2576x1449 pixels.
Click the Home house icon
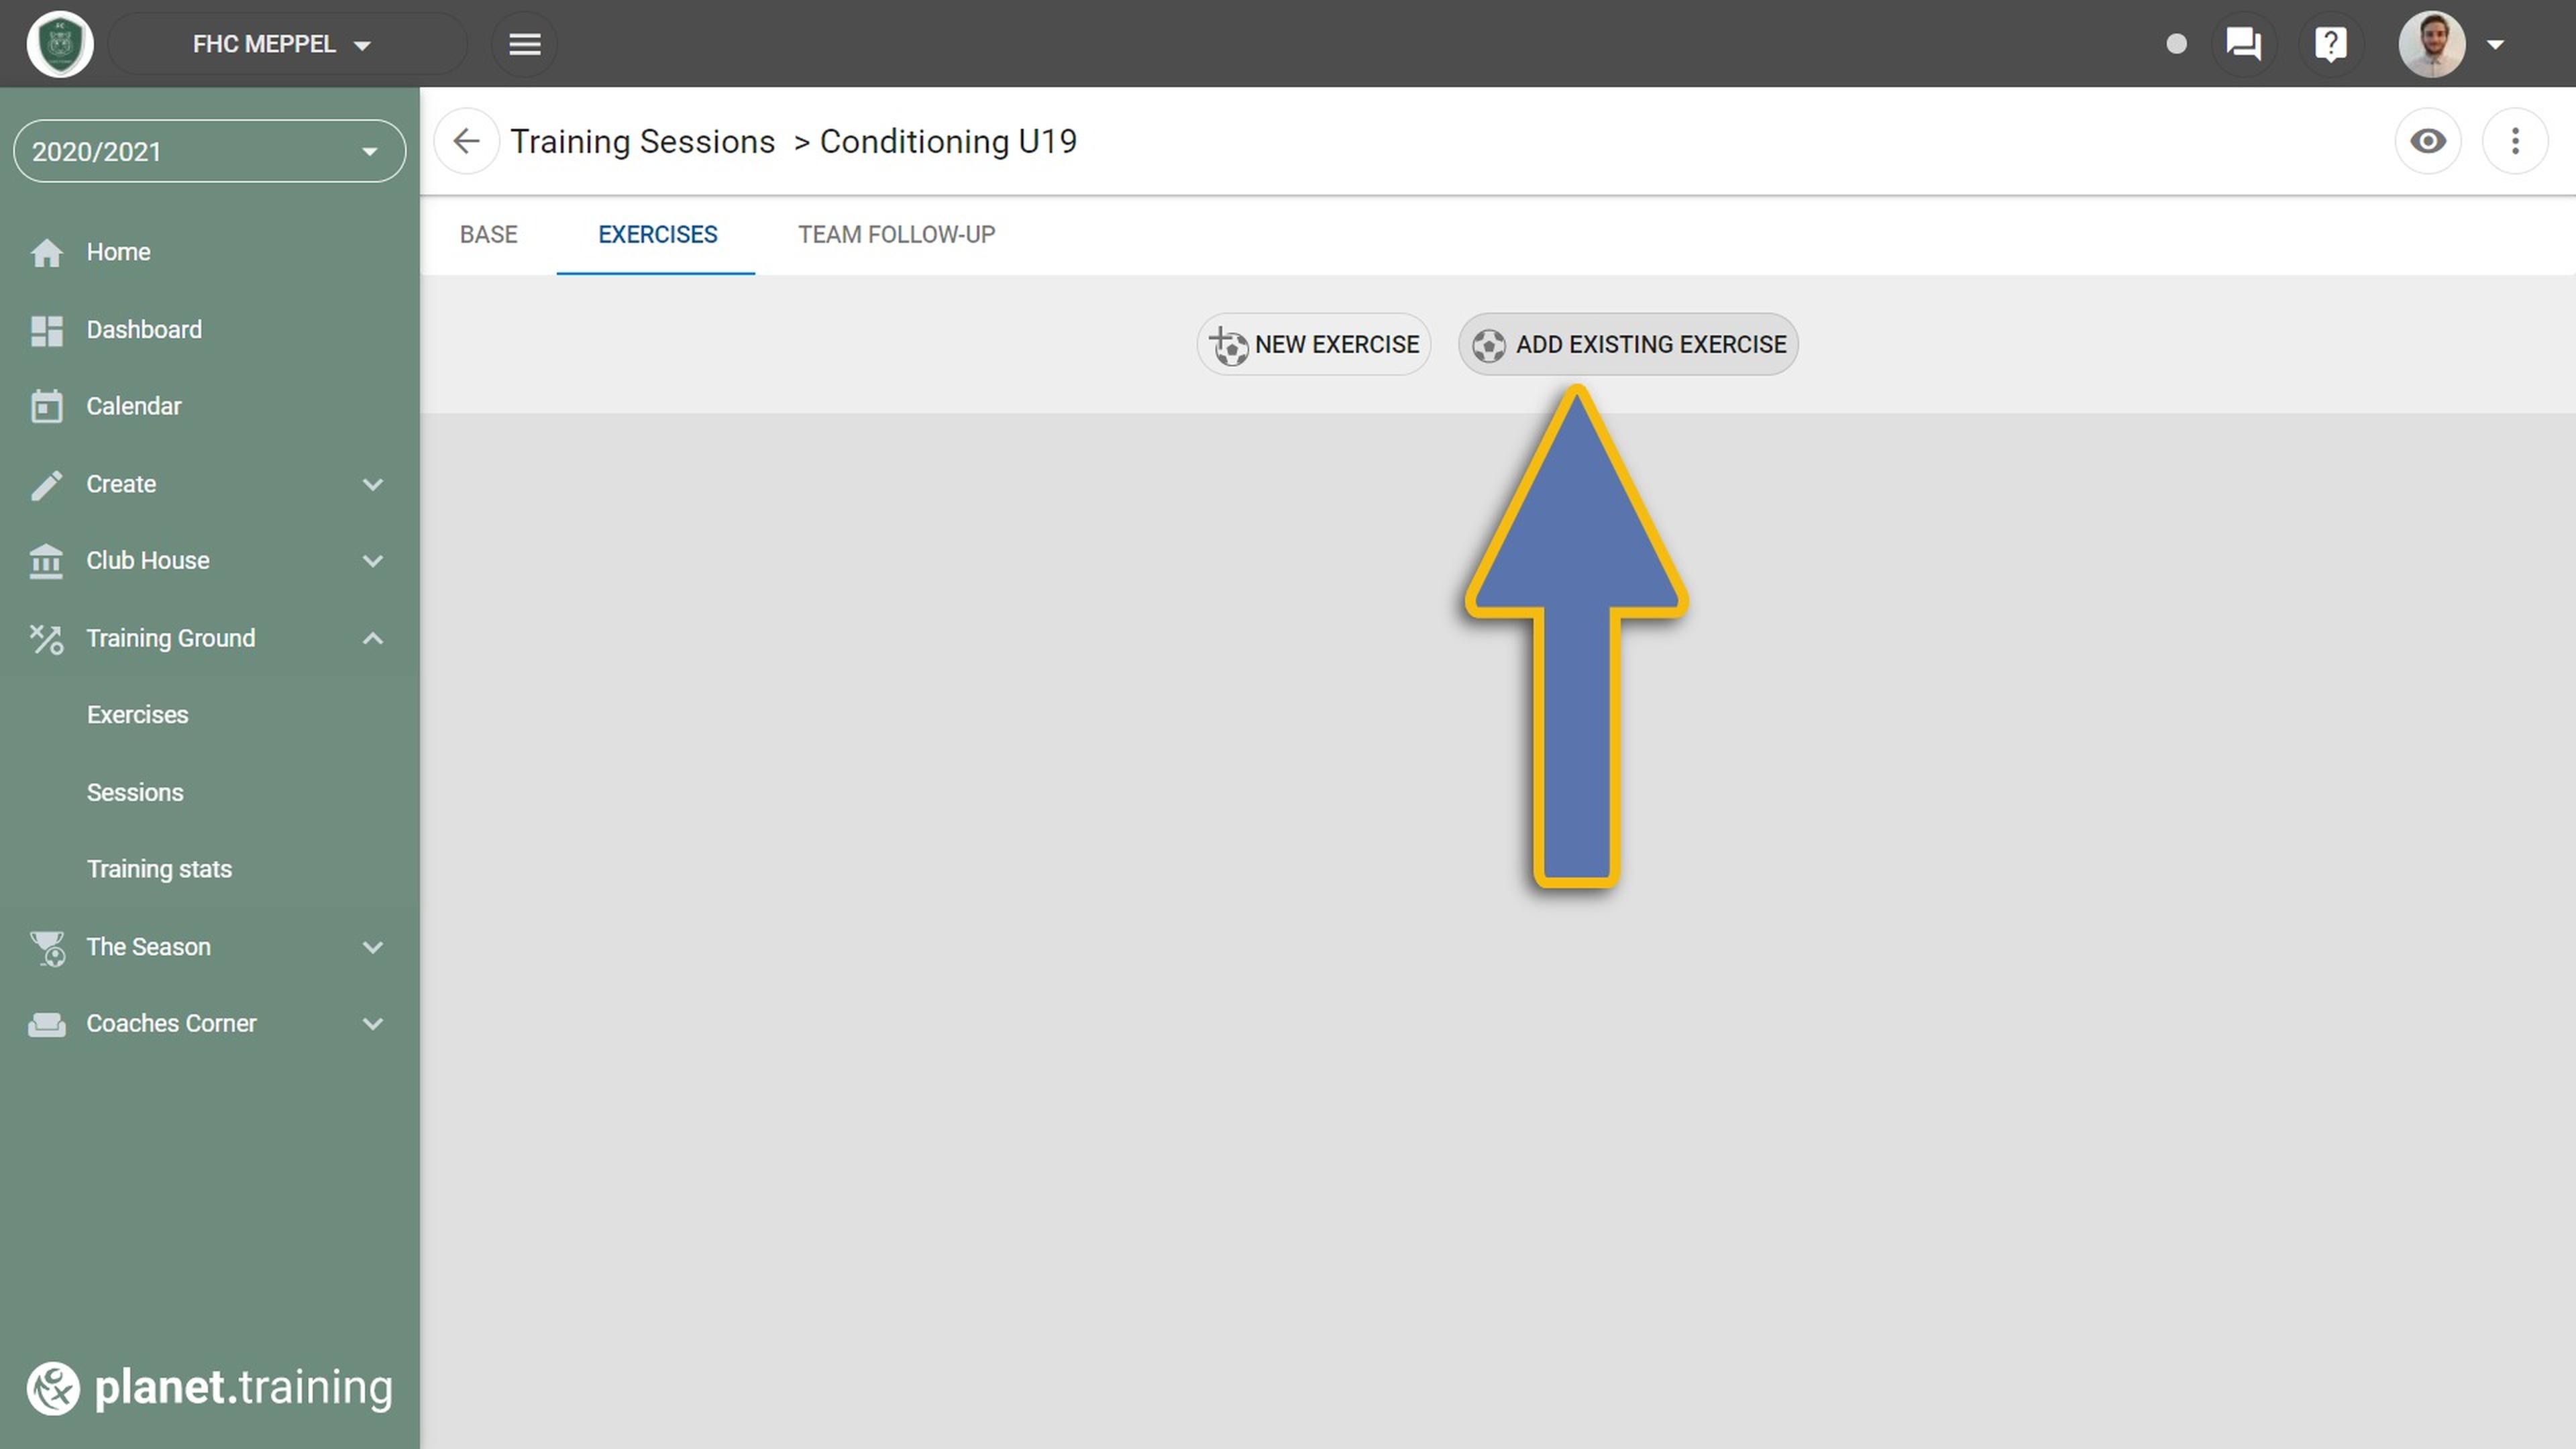pyautogui.click(x=46, y=253)
